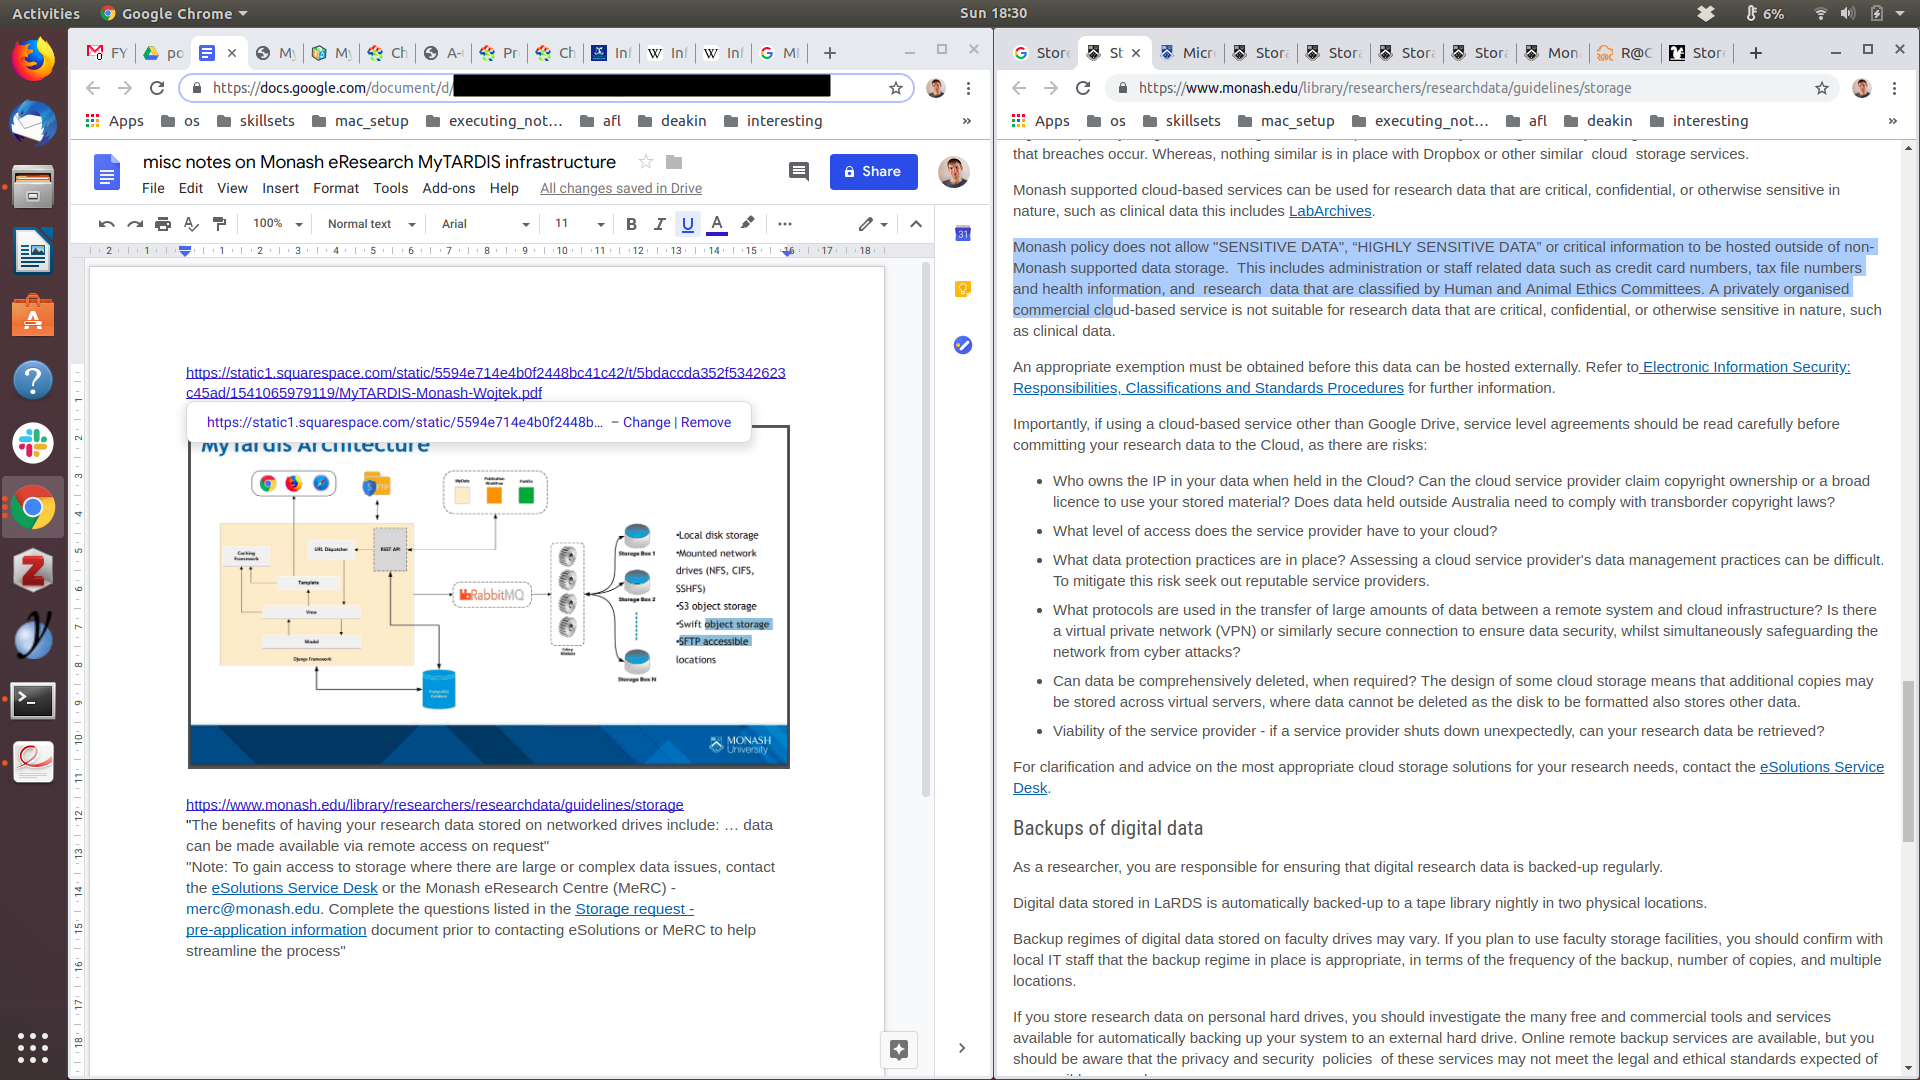Open the Add-ons menu

click(448, 188)
